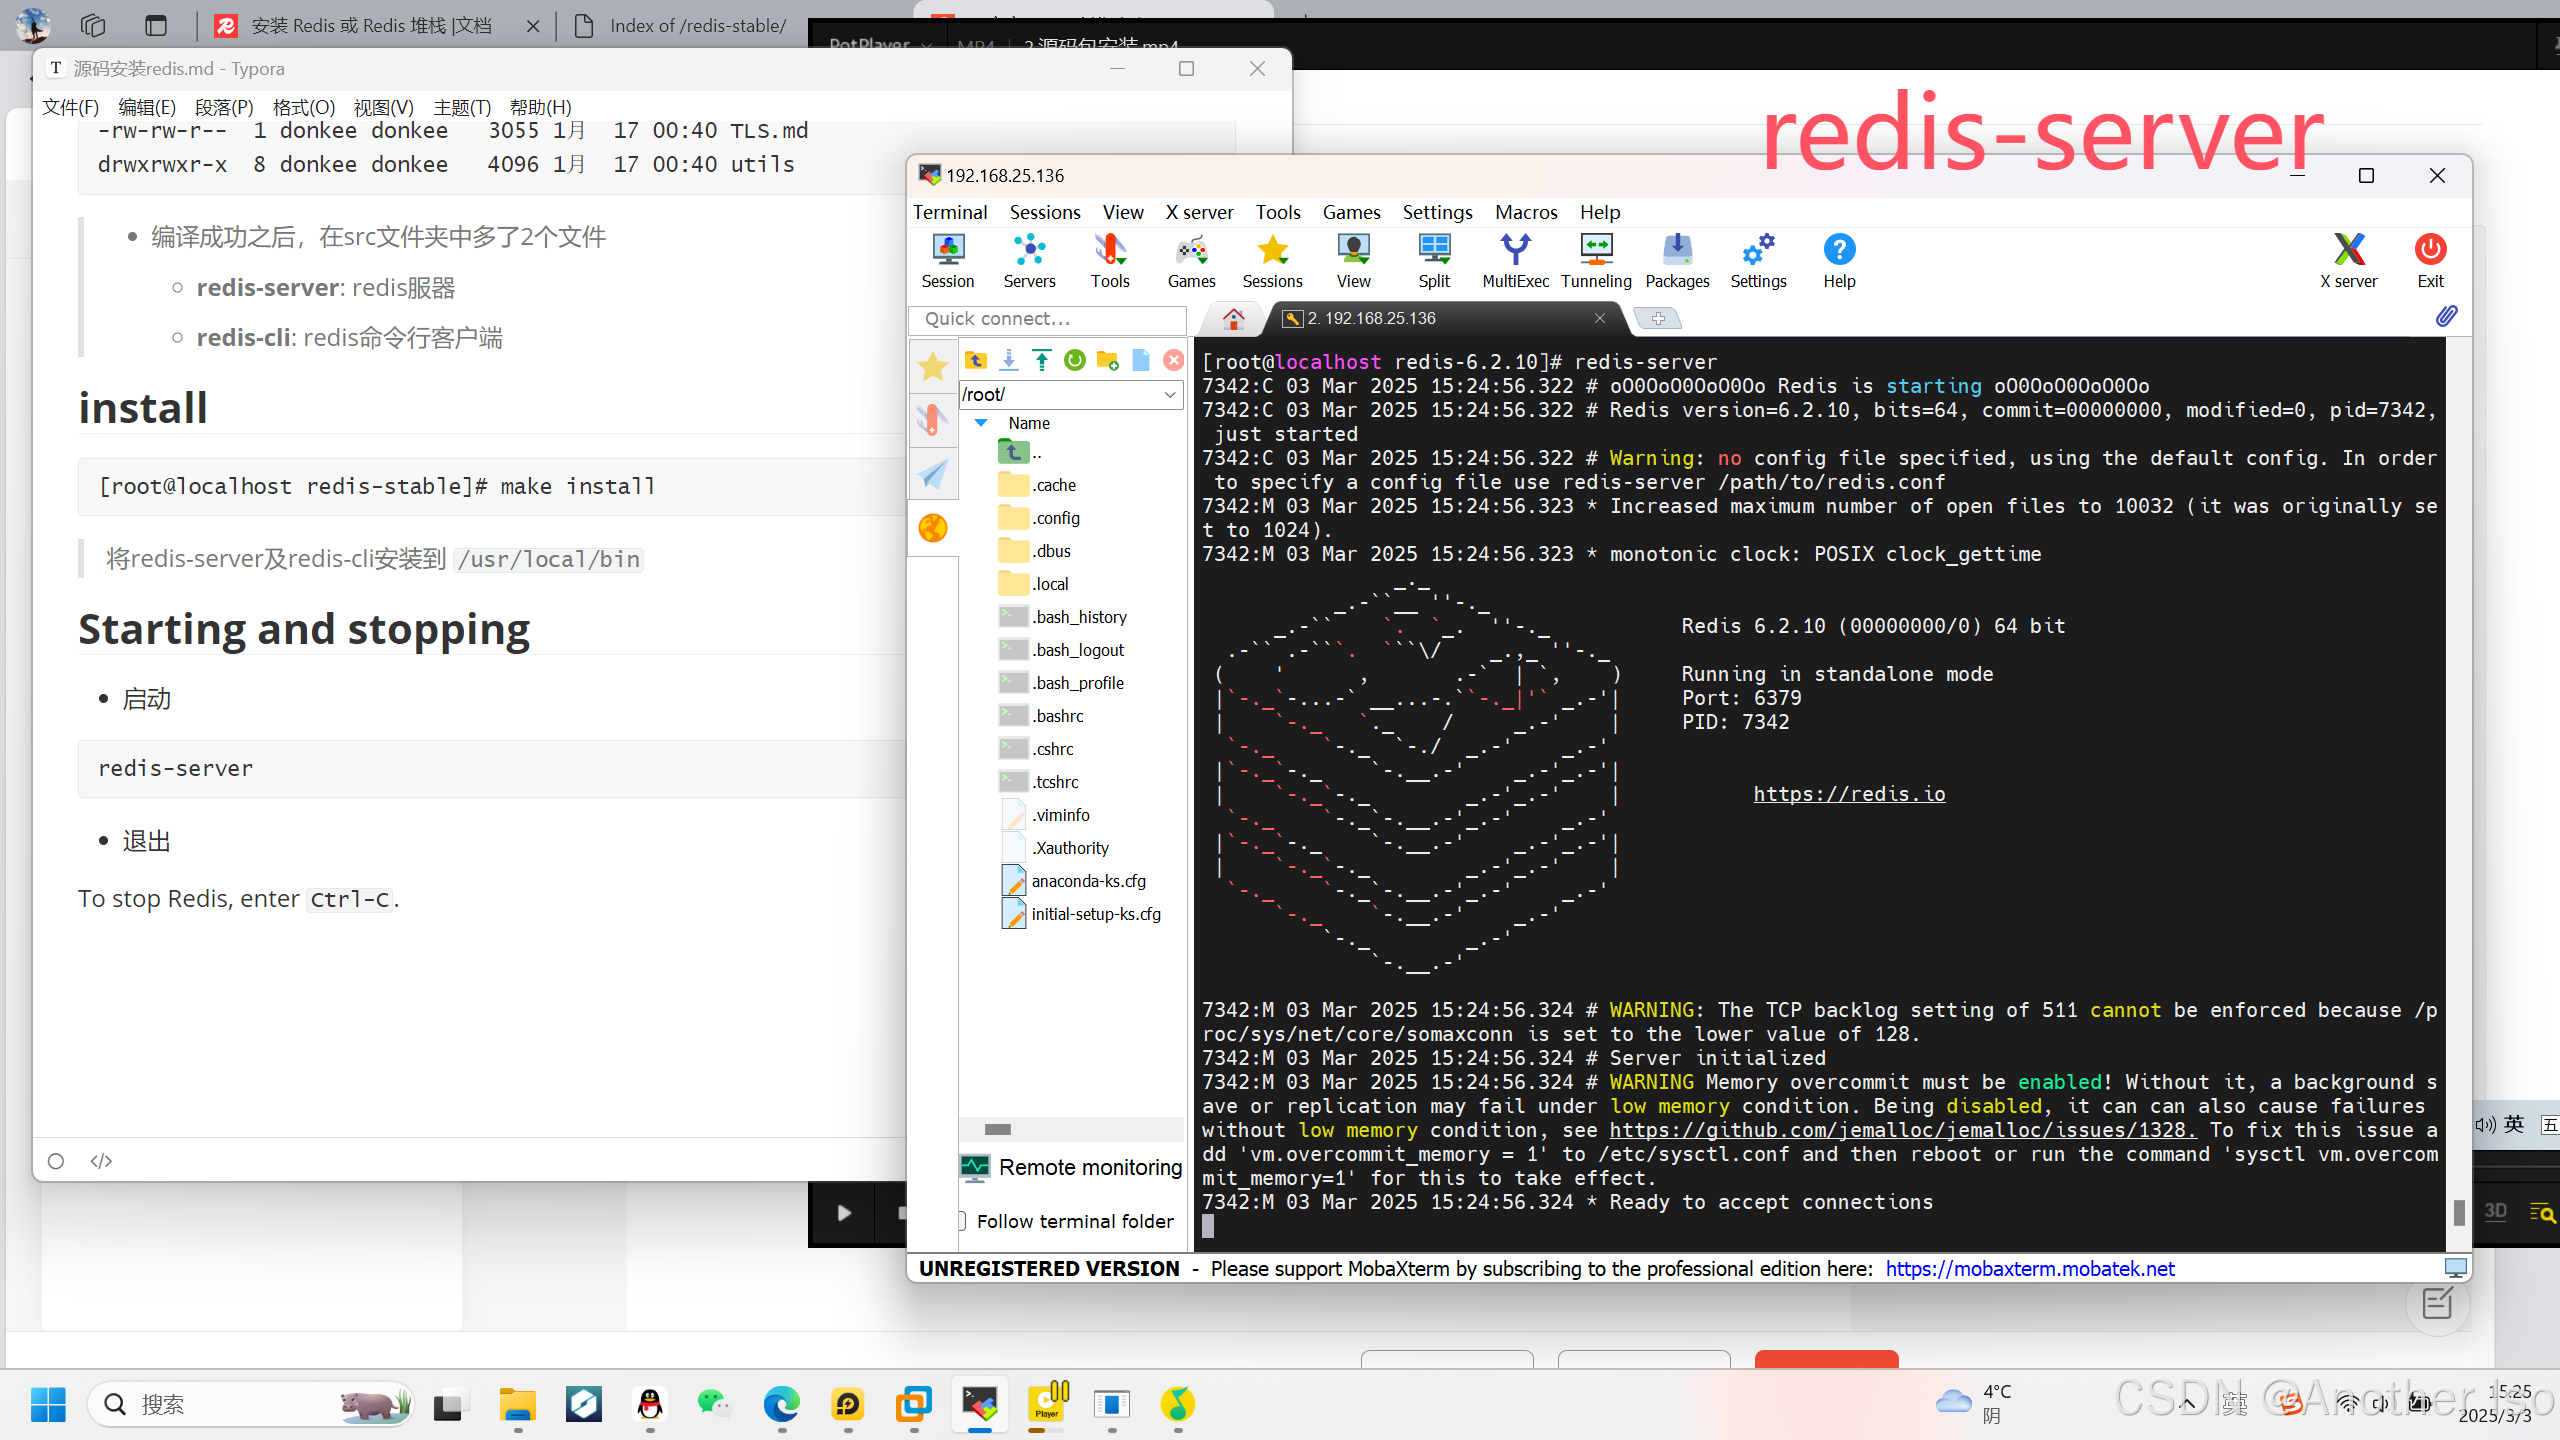Click the MultiExec toolbar icon
Viewport: 2560px width, 1440px height.
[x=1515, y=260]
